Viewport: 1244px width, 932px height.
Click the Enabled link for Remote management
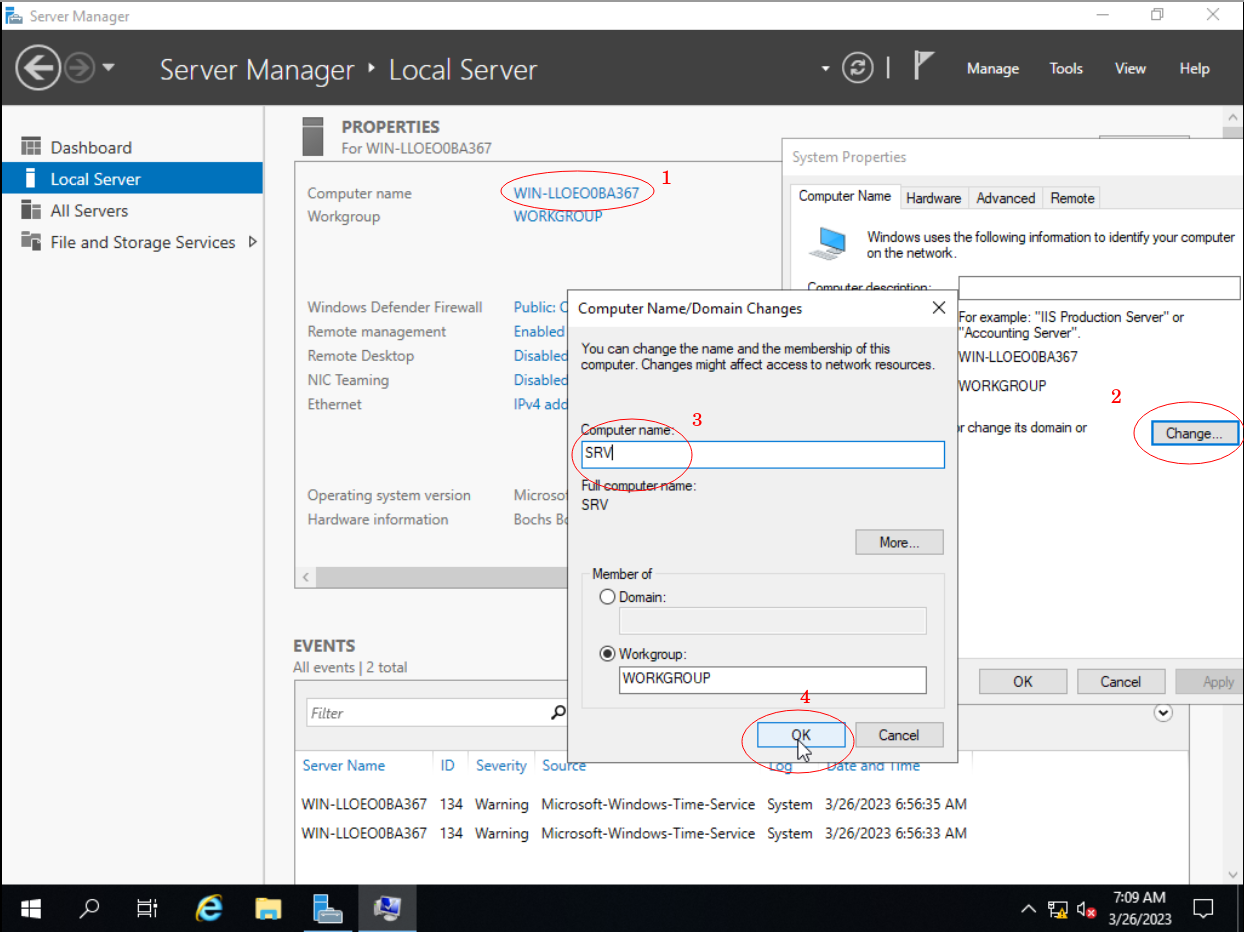(540, 331)
